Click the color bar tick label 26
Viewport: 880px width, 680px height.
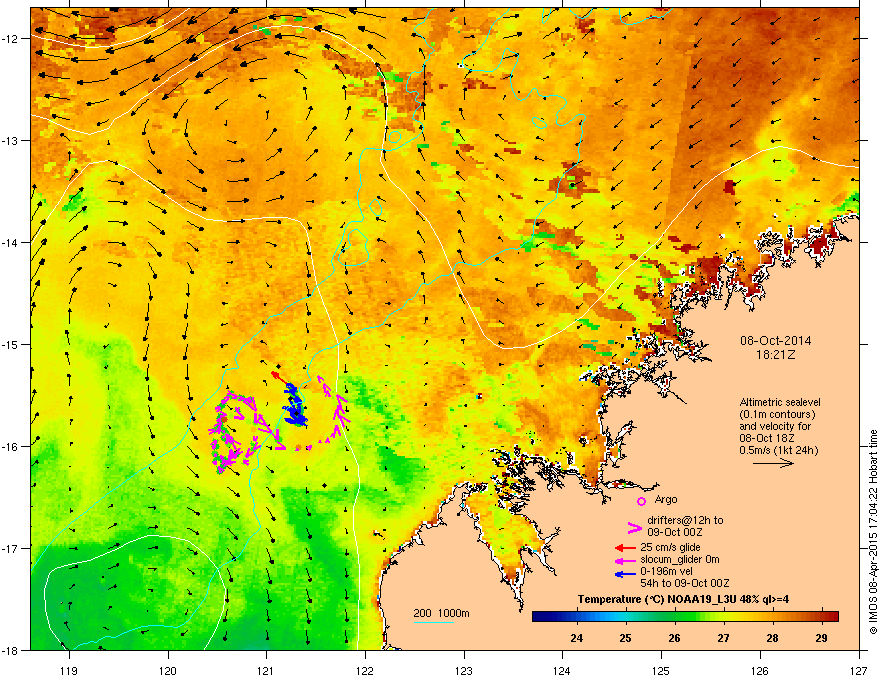click(674, 638)
